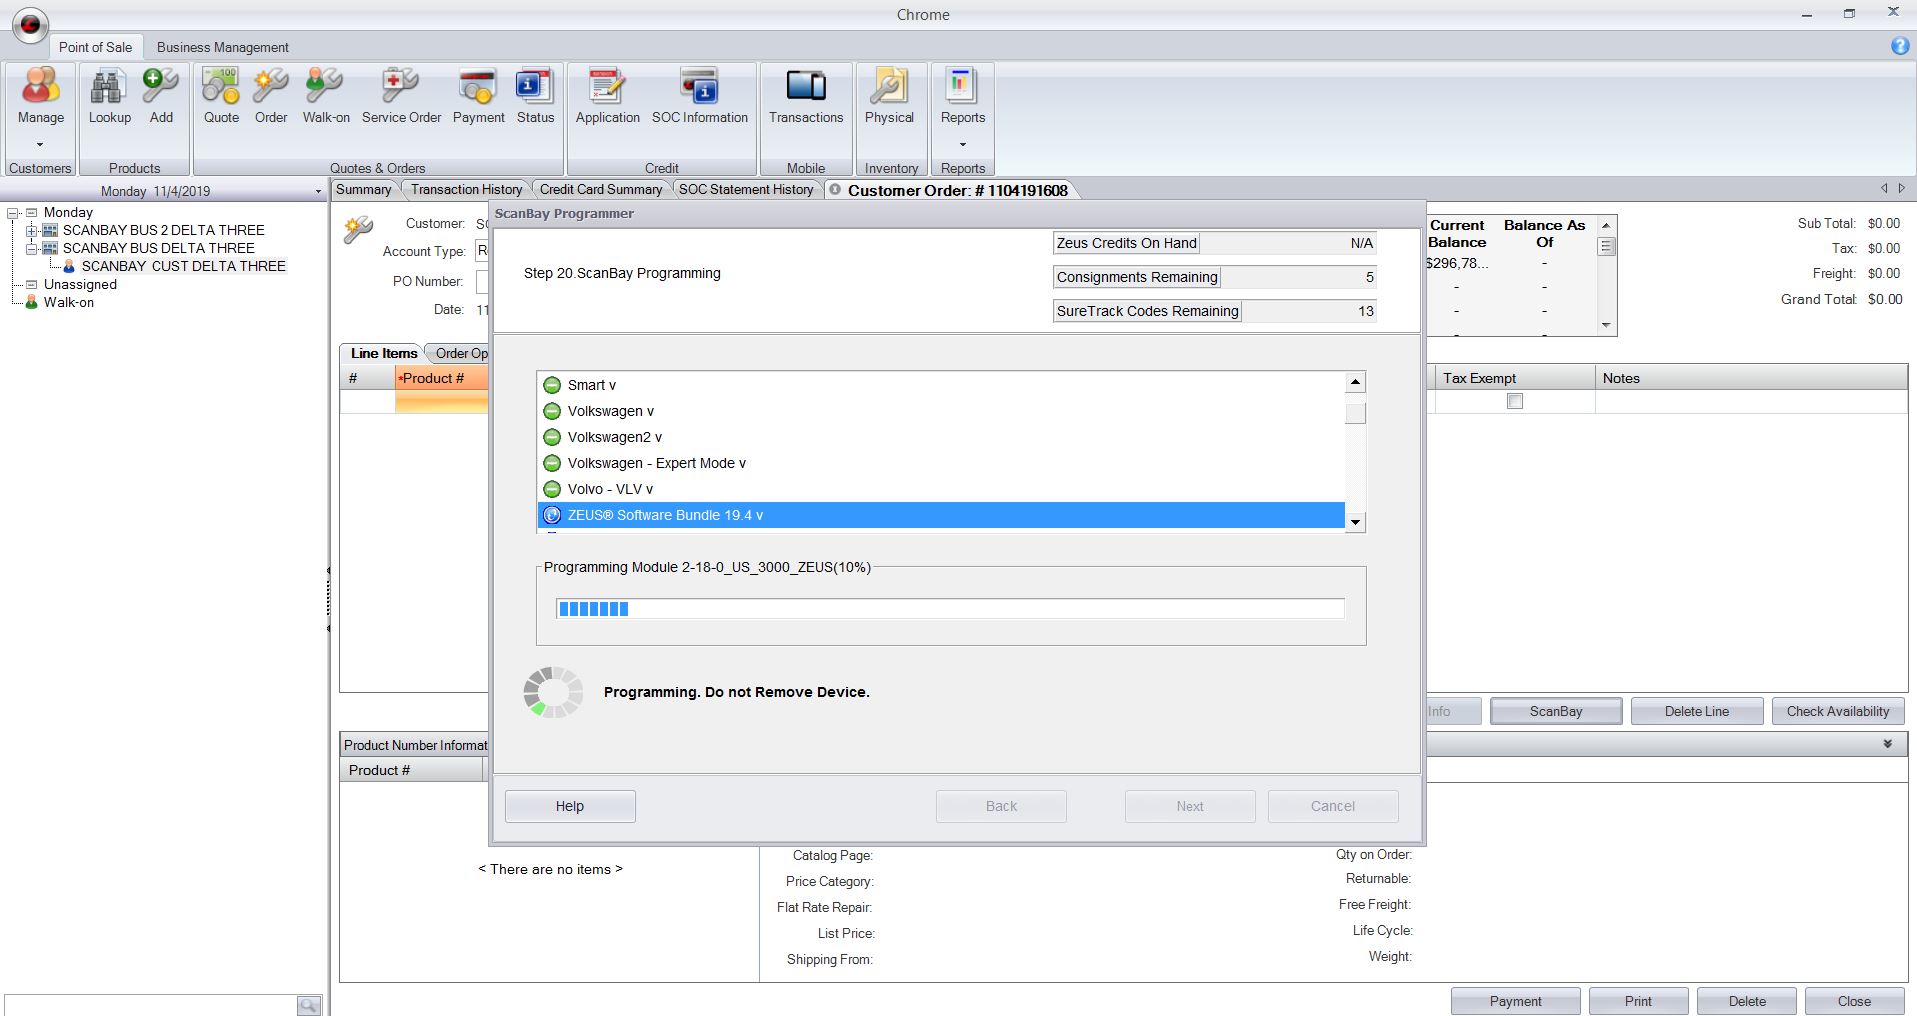Click the Help button in ScanBay Programmer

tap(569, 806)
